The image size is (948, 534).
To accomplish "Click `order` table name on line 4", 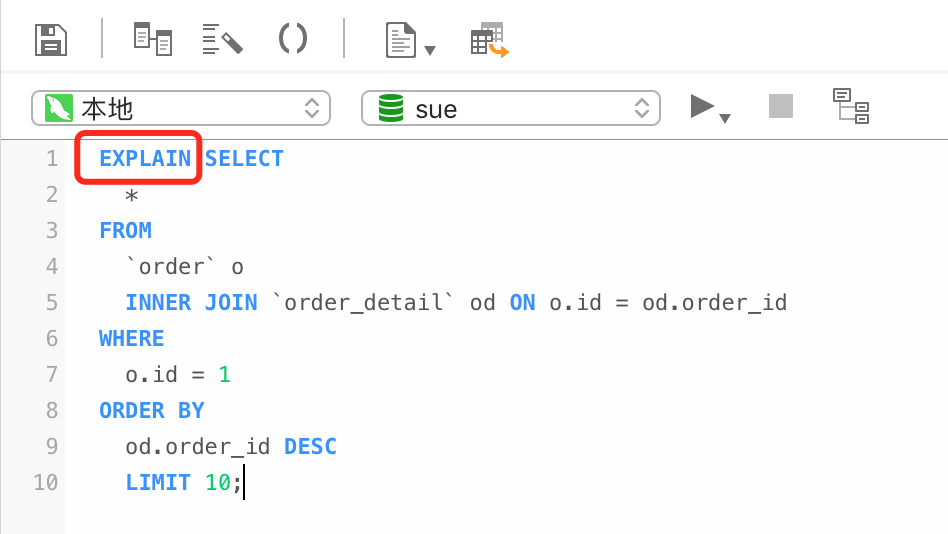I will click(170, 267).
